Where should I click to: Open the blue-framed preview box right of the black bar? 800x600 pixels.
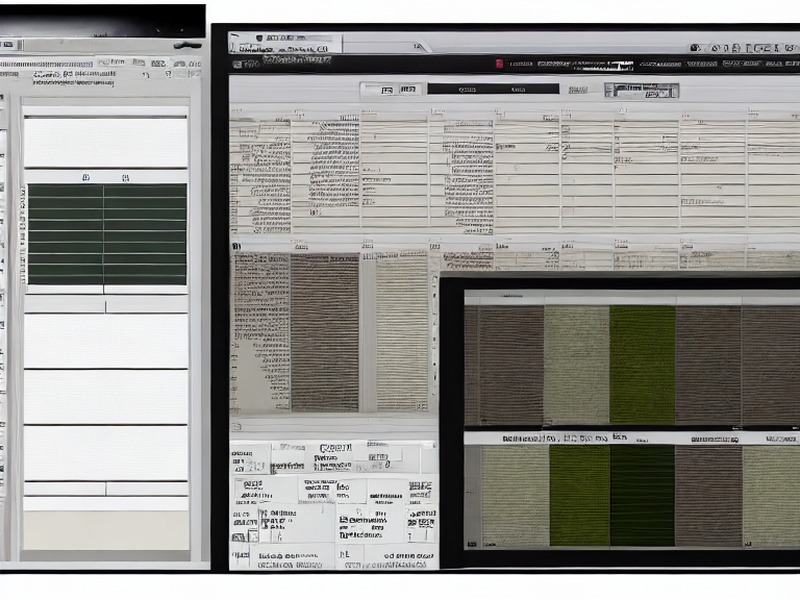(x=641, y=90)
